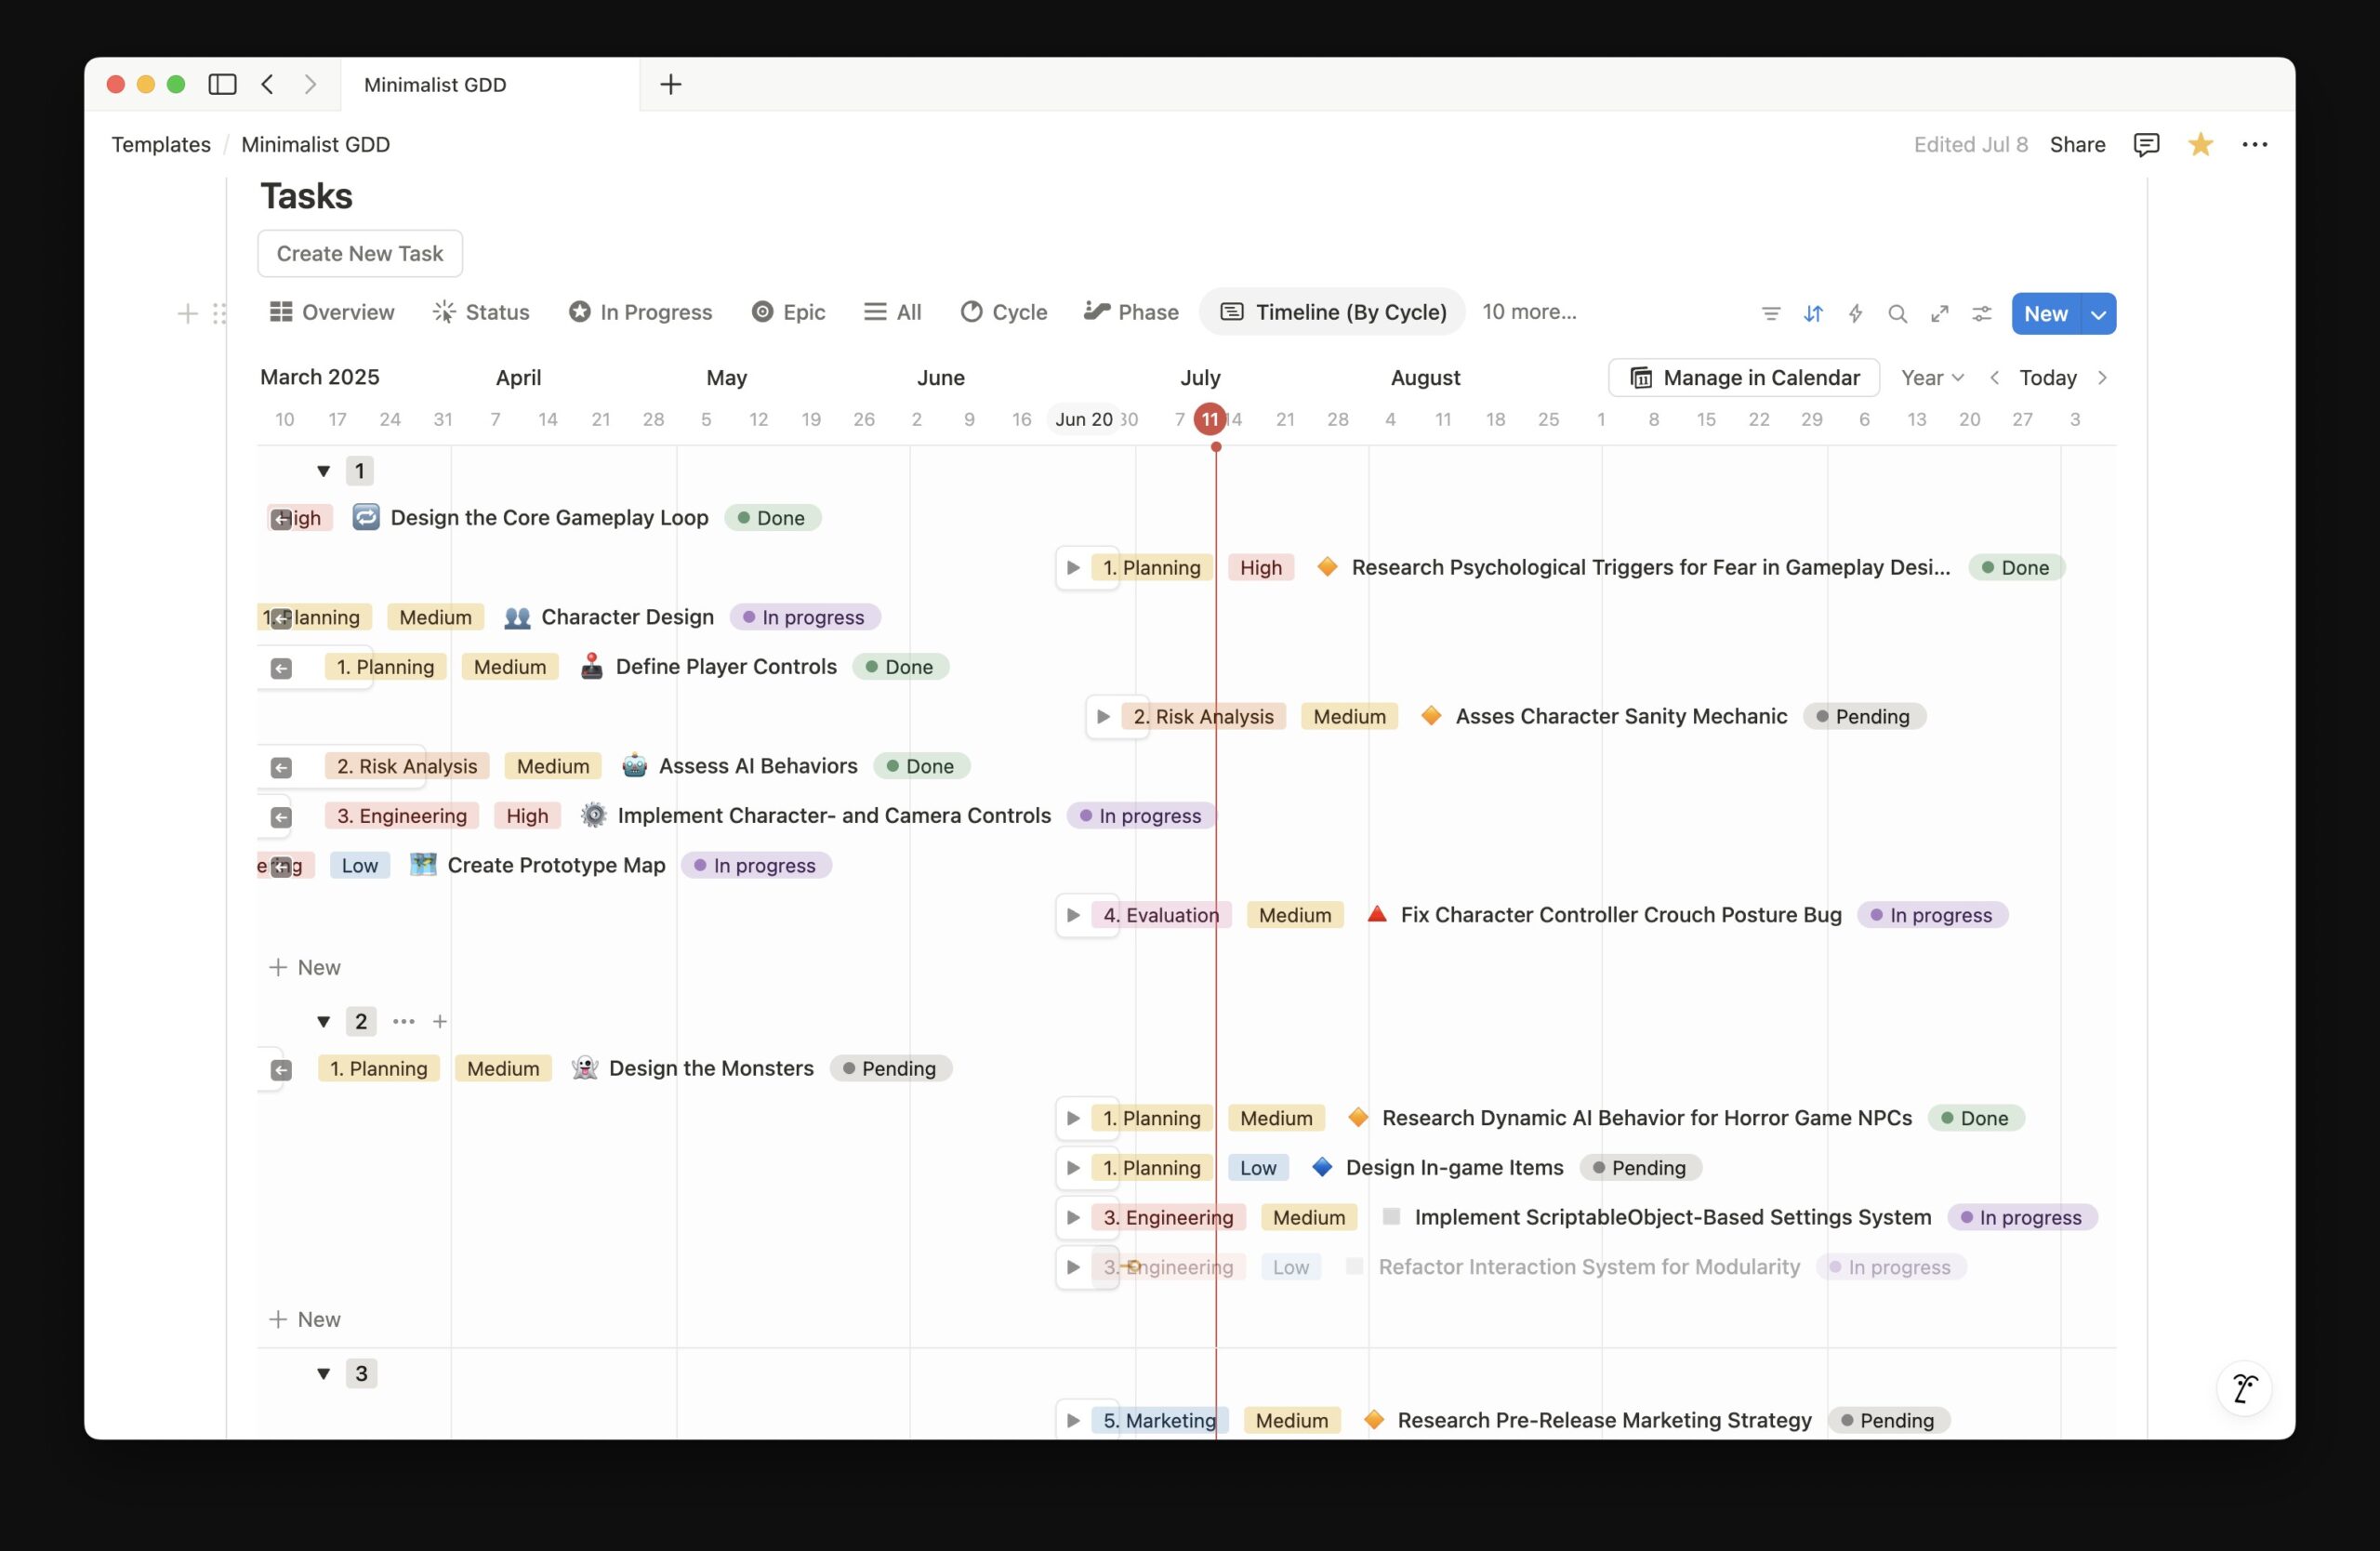2380x1551 pixels.
Task: Show previous timeline period arrow
Action: click(x=1994, y=377)
